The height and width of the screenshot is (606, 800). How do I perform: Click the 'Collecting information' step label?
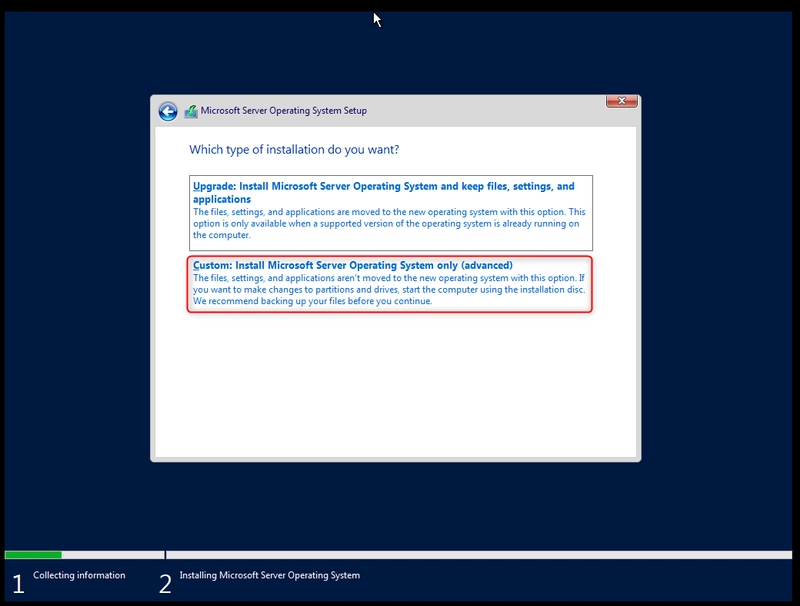click(x=79, y=575)
